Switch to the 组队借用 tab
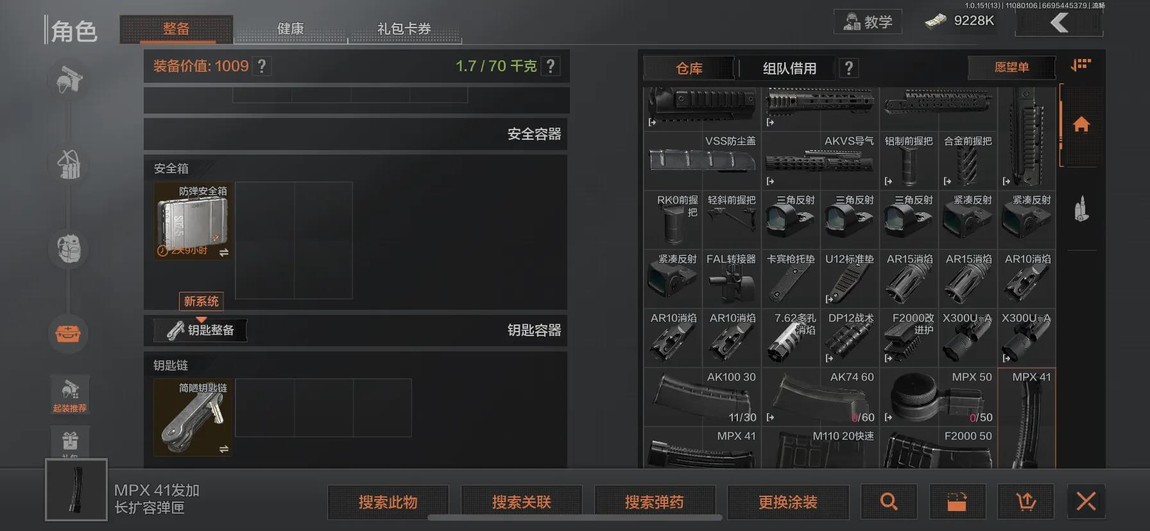Viewport: 1150px width, 531px height. coord(789,68)
